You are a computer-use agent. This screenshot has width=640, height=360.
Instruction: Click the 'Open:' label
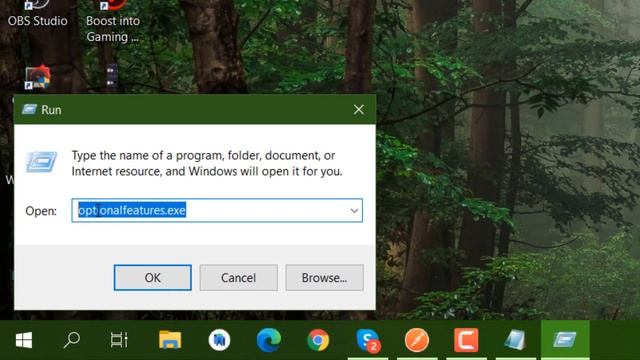41,211
